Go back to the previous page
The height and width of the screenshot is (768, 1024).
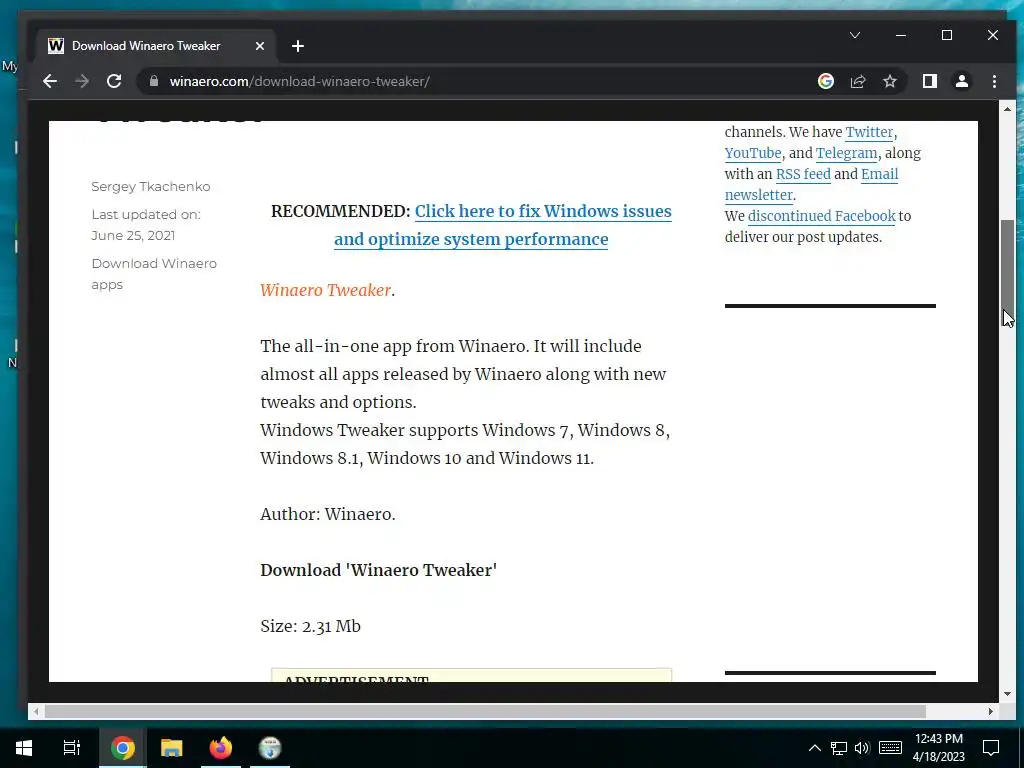click(50, 81)
